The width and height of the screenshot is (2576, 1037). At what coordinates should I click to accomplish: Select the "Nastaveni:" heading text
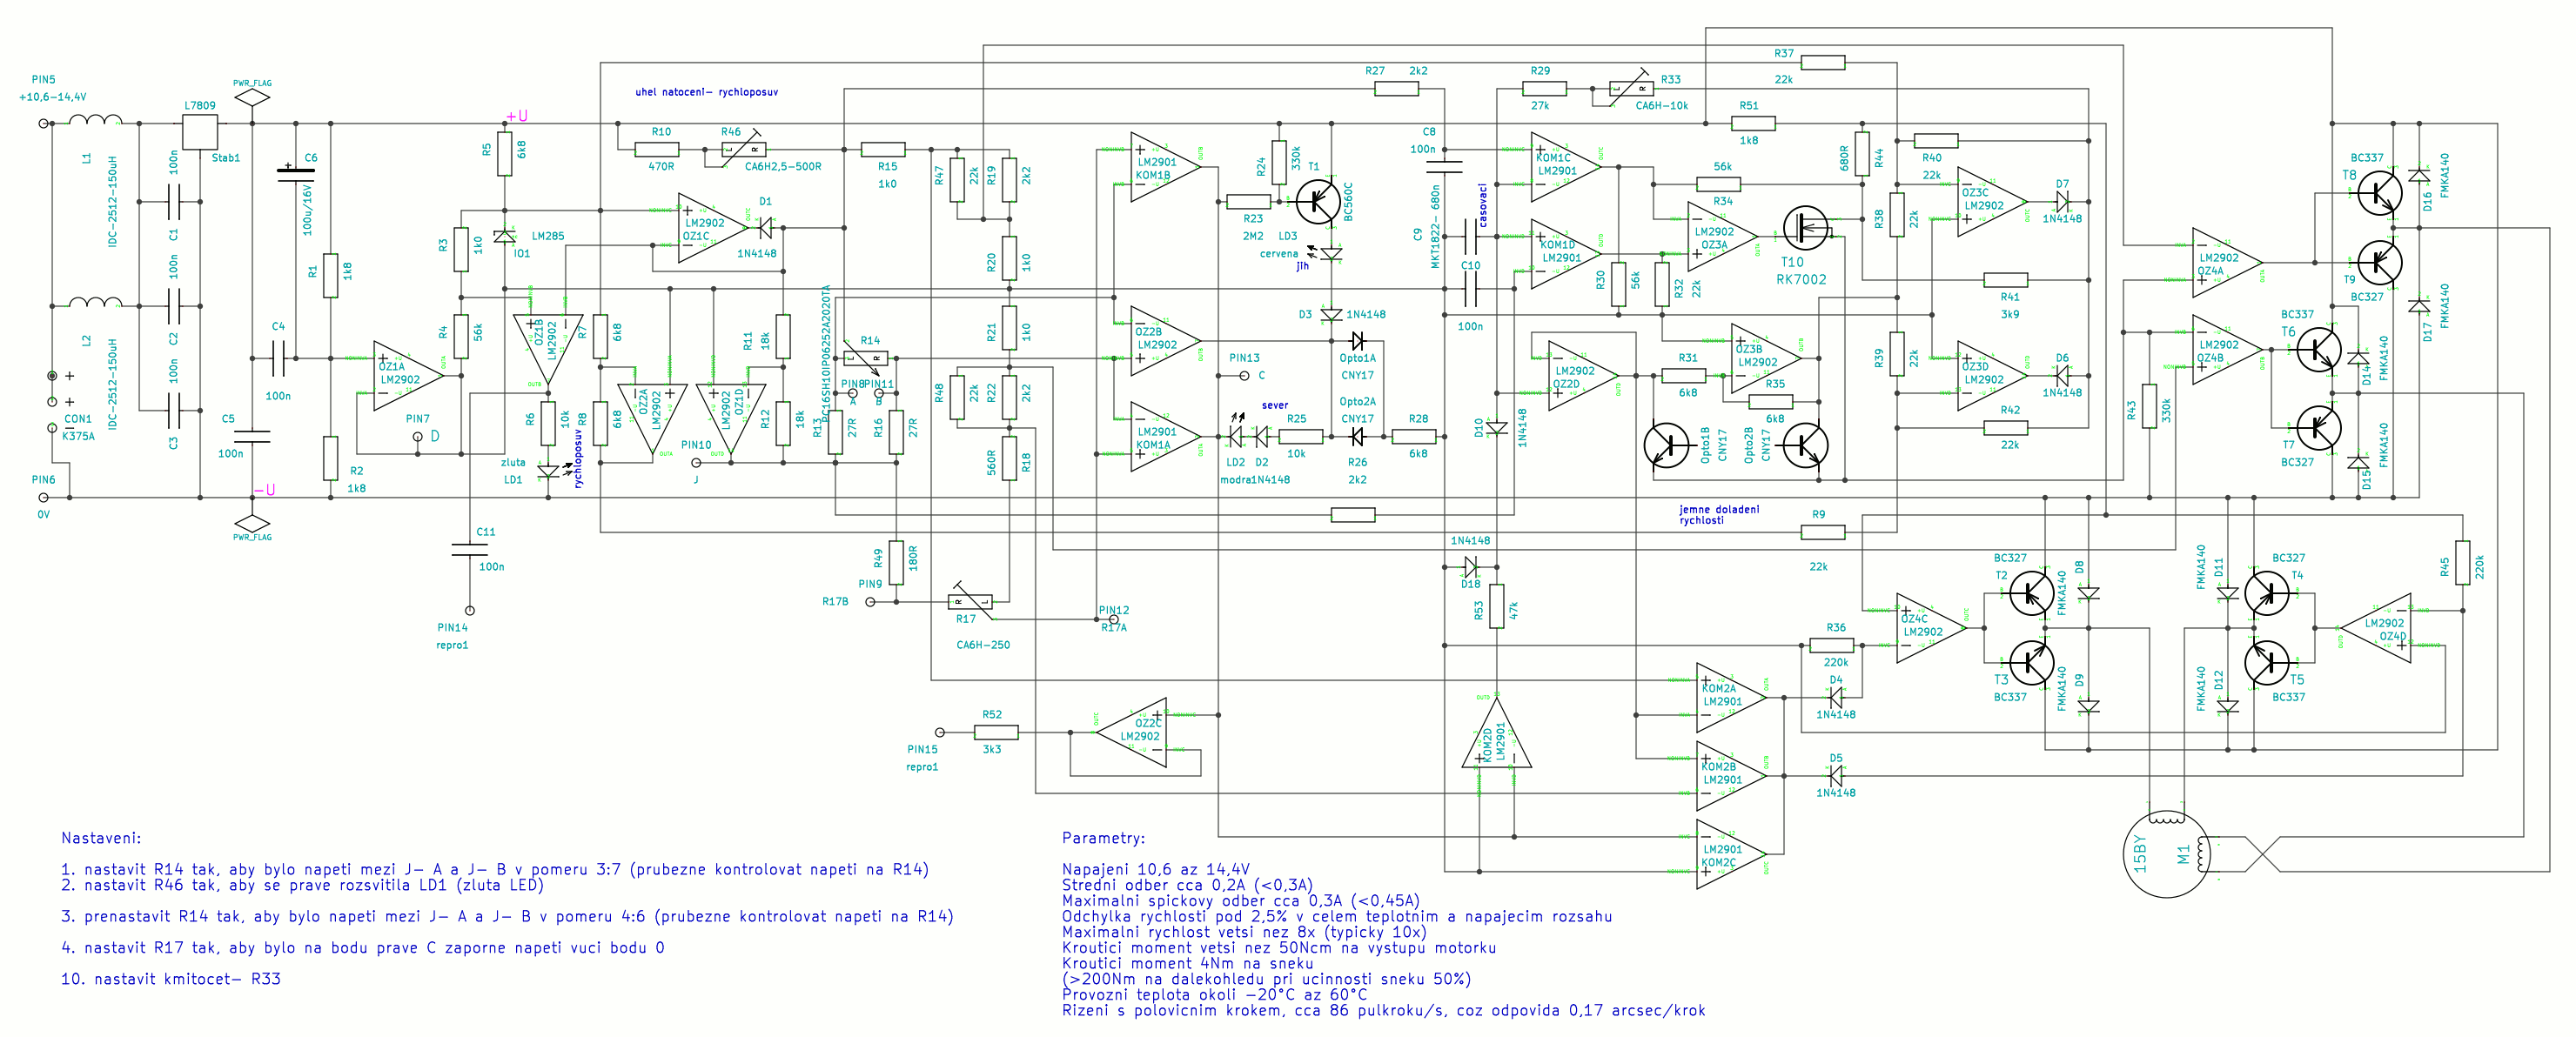click(101, 838)
